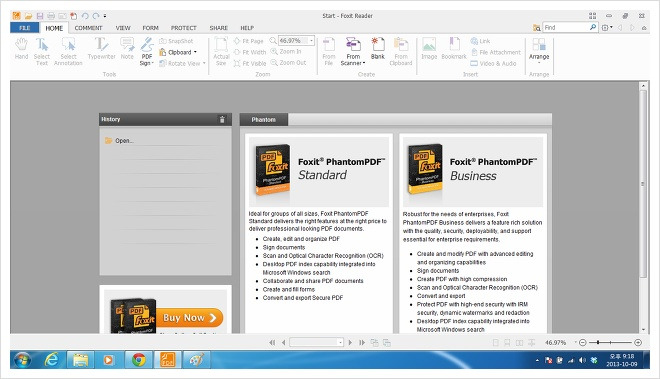Expand the quick access toolbar customize arrow
660x379 pixels.
tap(105, 16)
